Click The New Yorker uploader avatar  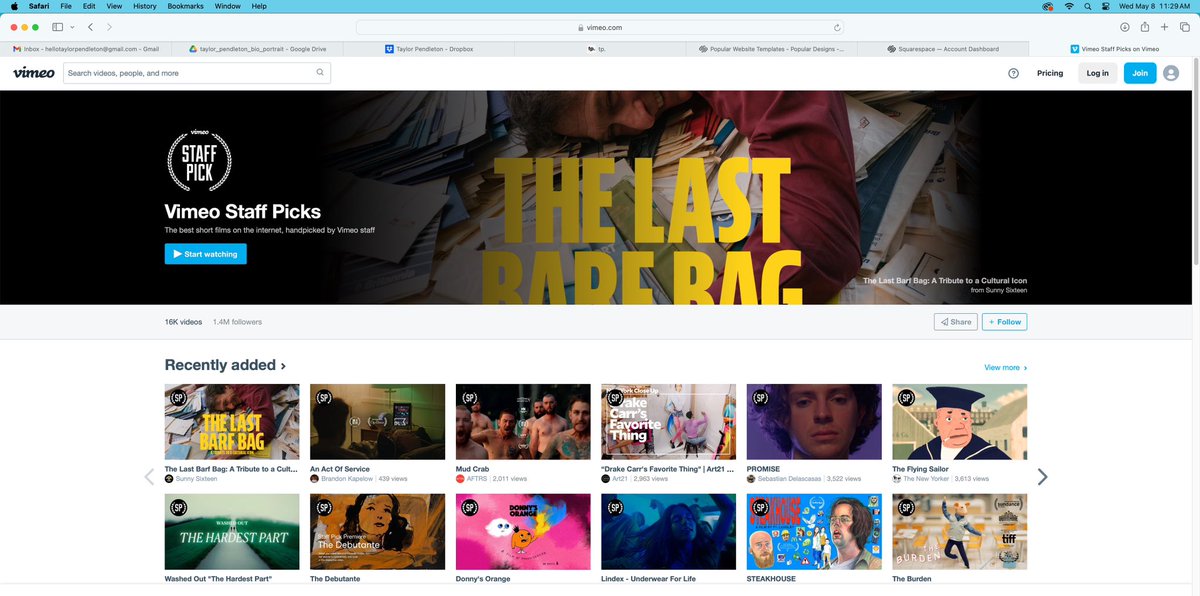[x=897, y=479]
